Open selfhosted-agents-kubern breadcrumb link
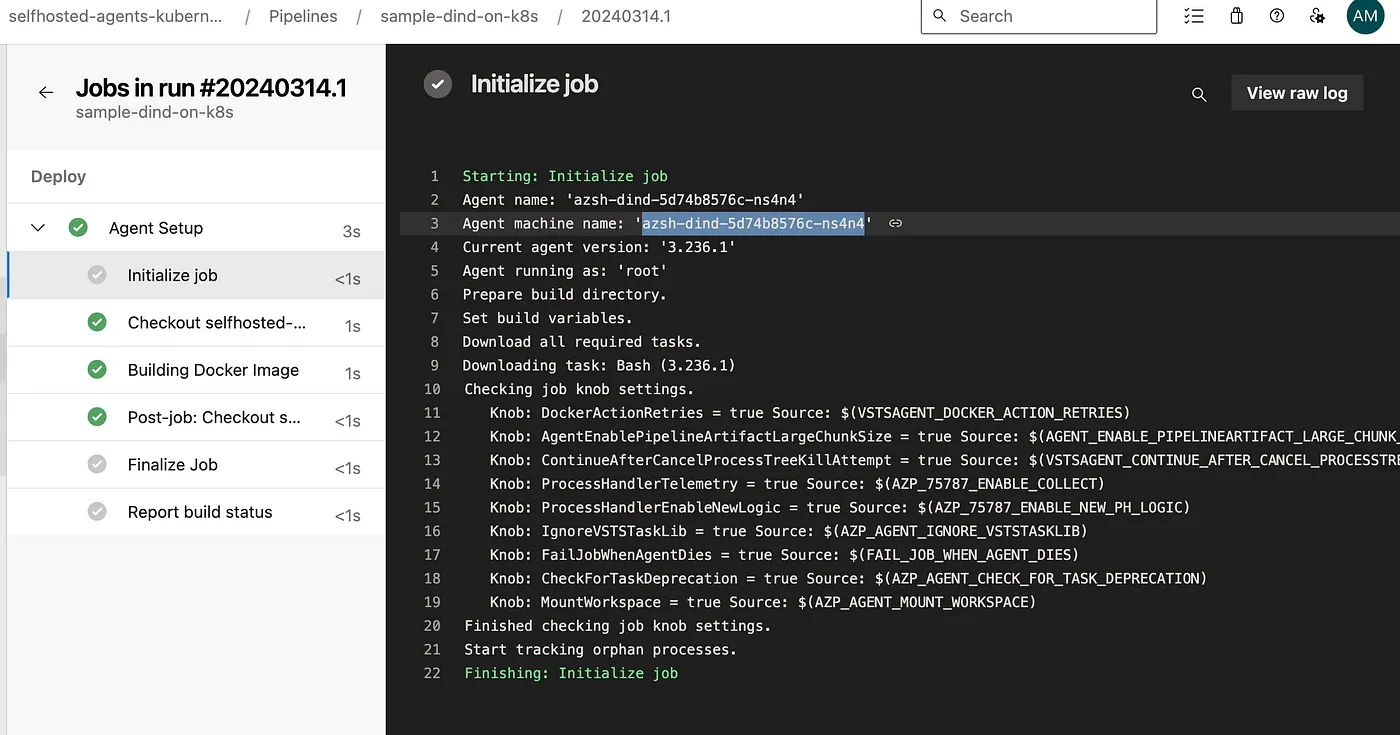 [x=116, y=16]
